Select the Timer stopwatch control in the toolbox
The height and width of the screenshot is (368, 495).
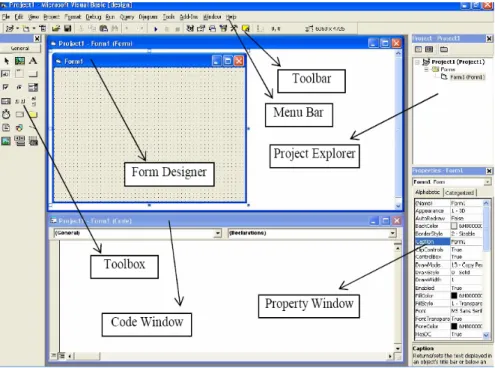tap(6, 114)
